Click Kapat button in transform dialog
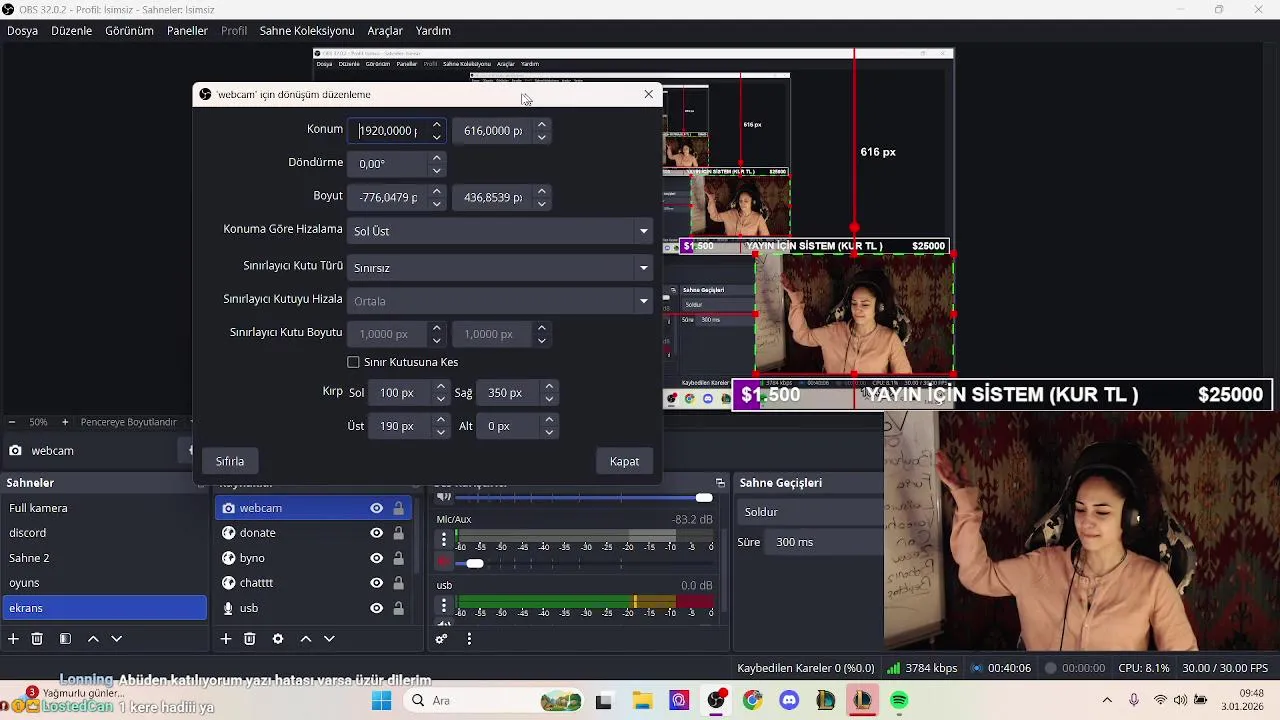The height and width of the screenshot is (720, 1280). point(624,461)
